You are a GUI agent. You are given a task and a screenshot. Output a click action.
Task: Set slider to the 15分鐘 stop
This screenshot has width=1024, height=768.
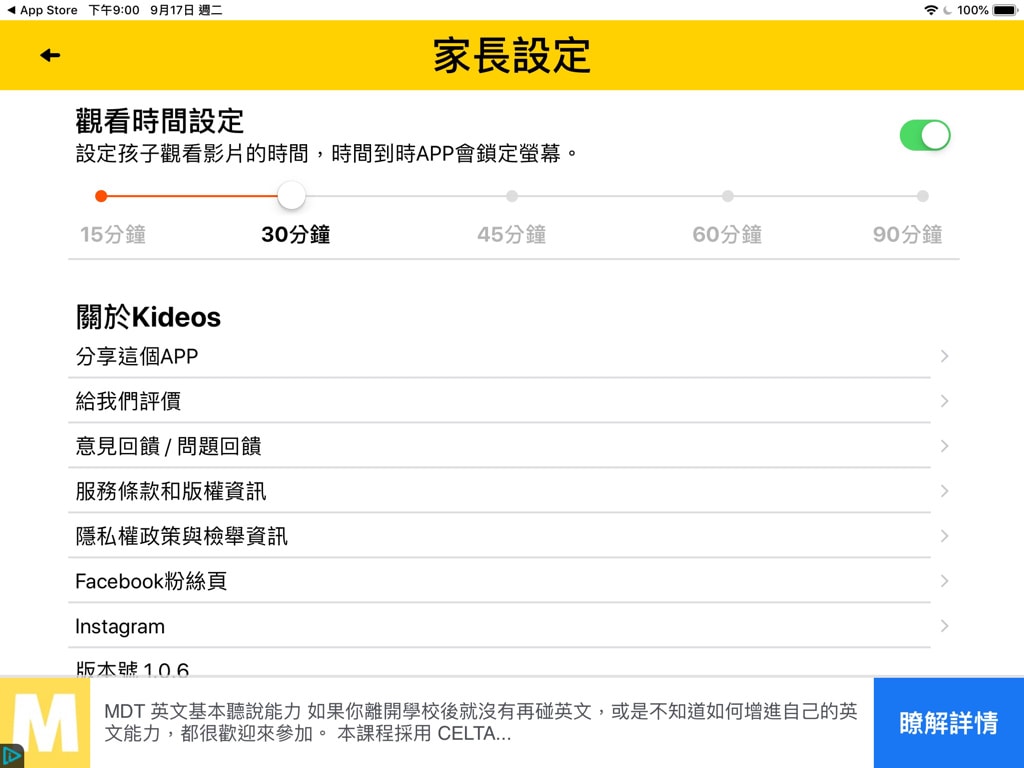click(x=101, y=196)
